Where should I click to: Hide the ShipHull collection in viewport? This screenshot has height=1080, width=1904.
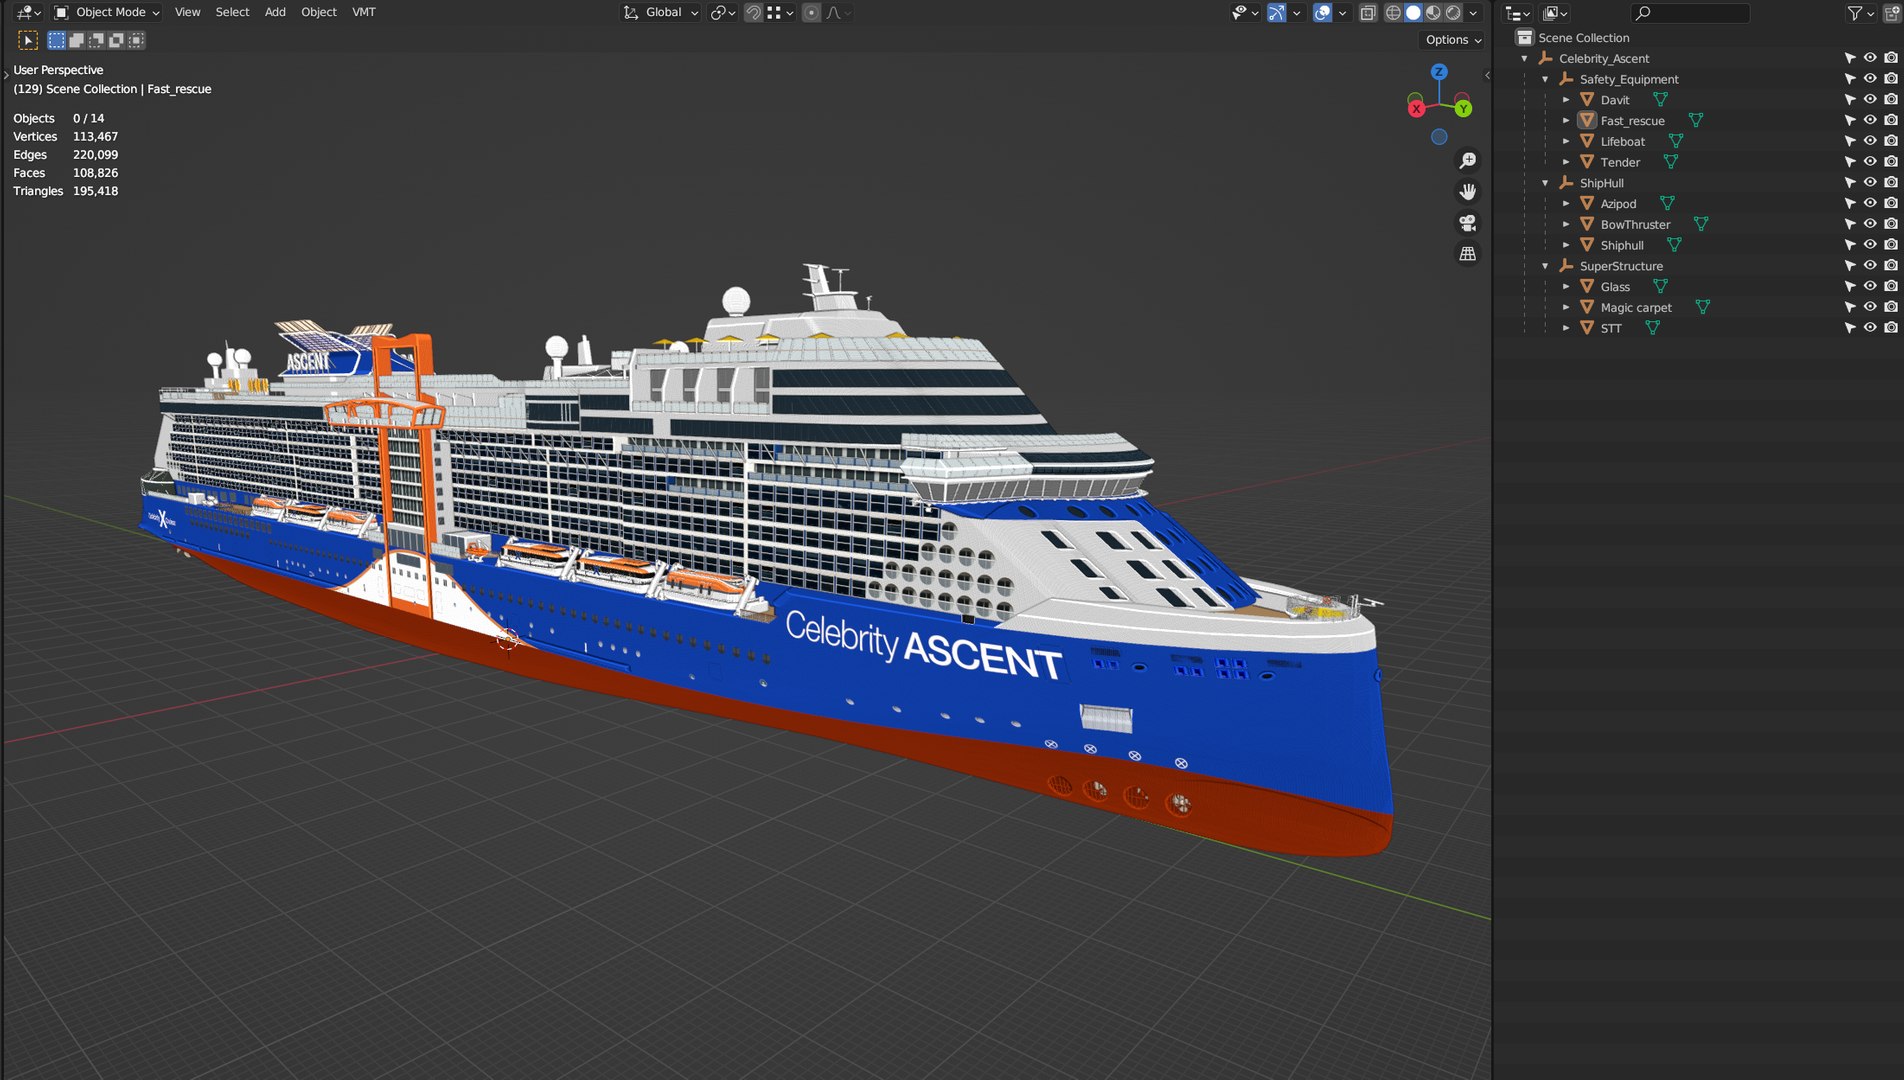1870,183
